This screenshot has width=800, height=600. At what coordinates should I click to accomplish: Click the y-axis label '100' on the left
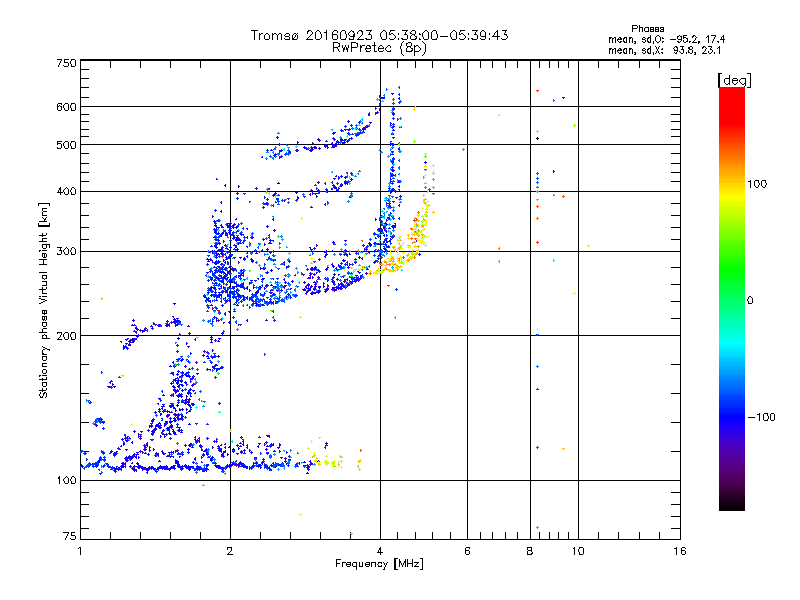tap(66, 481)
